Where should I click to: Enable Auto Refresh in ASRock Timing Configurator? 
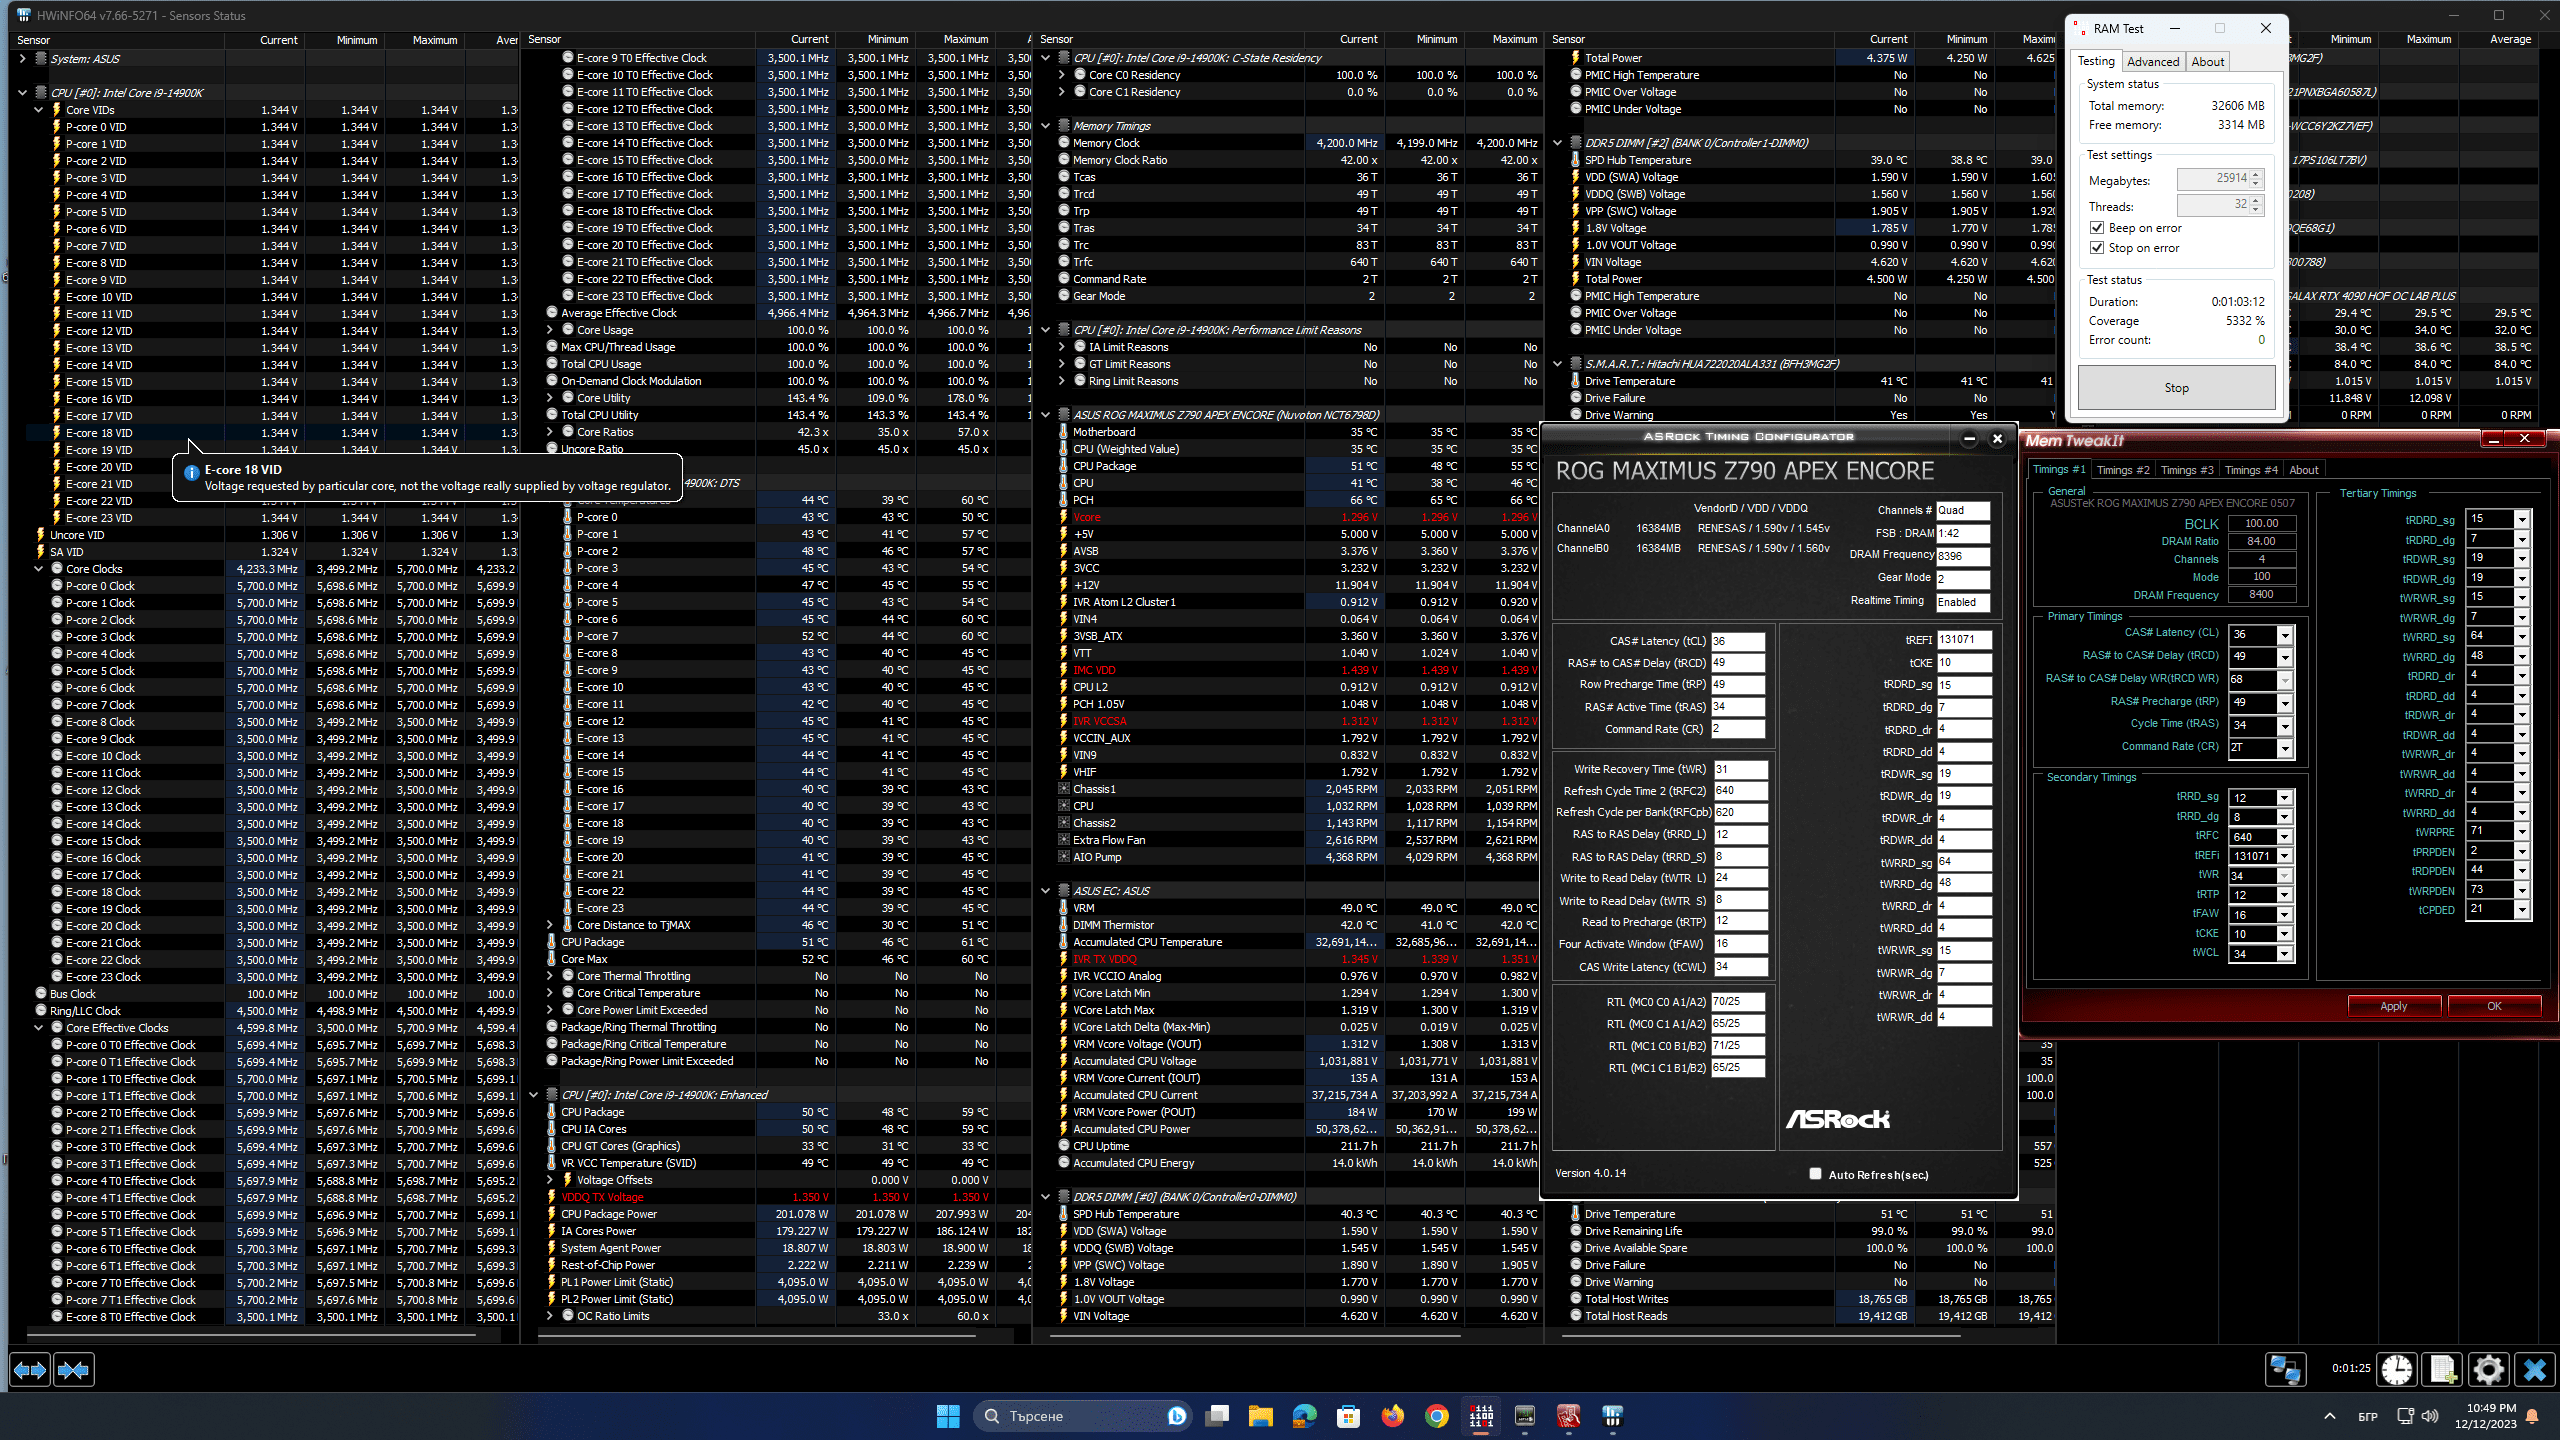click(x=1815, y=1174)
